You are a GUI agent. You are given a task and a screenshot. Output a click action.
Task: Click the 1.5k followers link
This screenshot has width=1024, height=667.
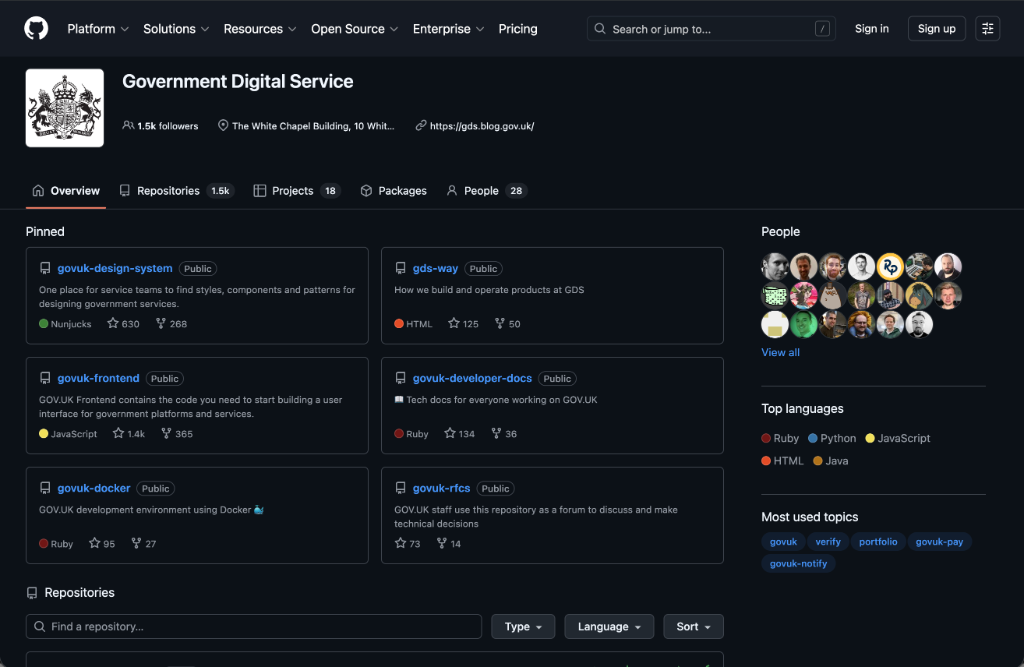click(x=161, y=126)
